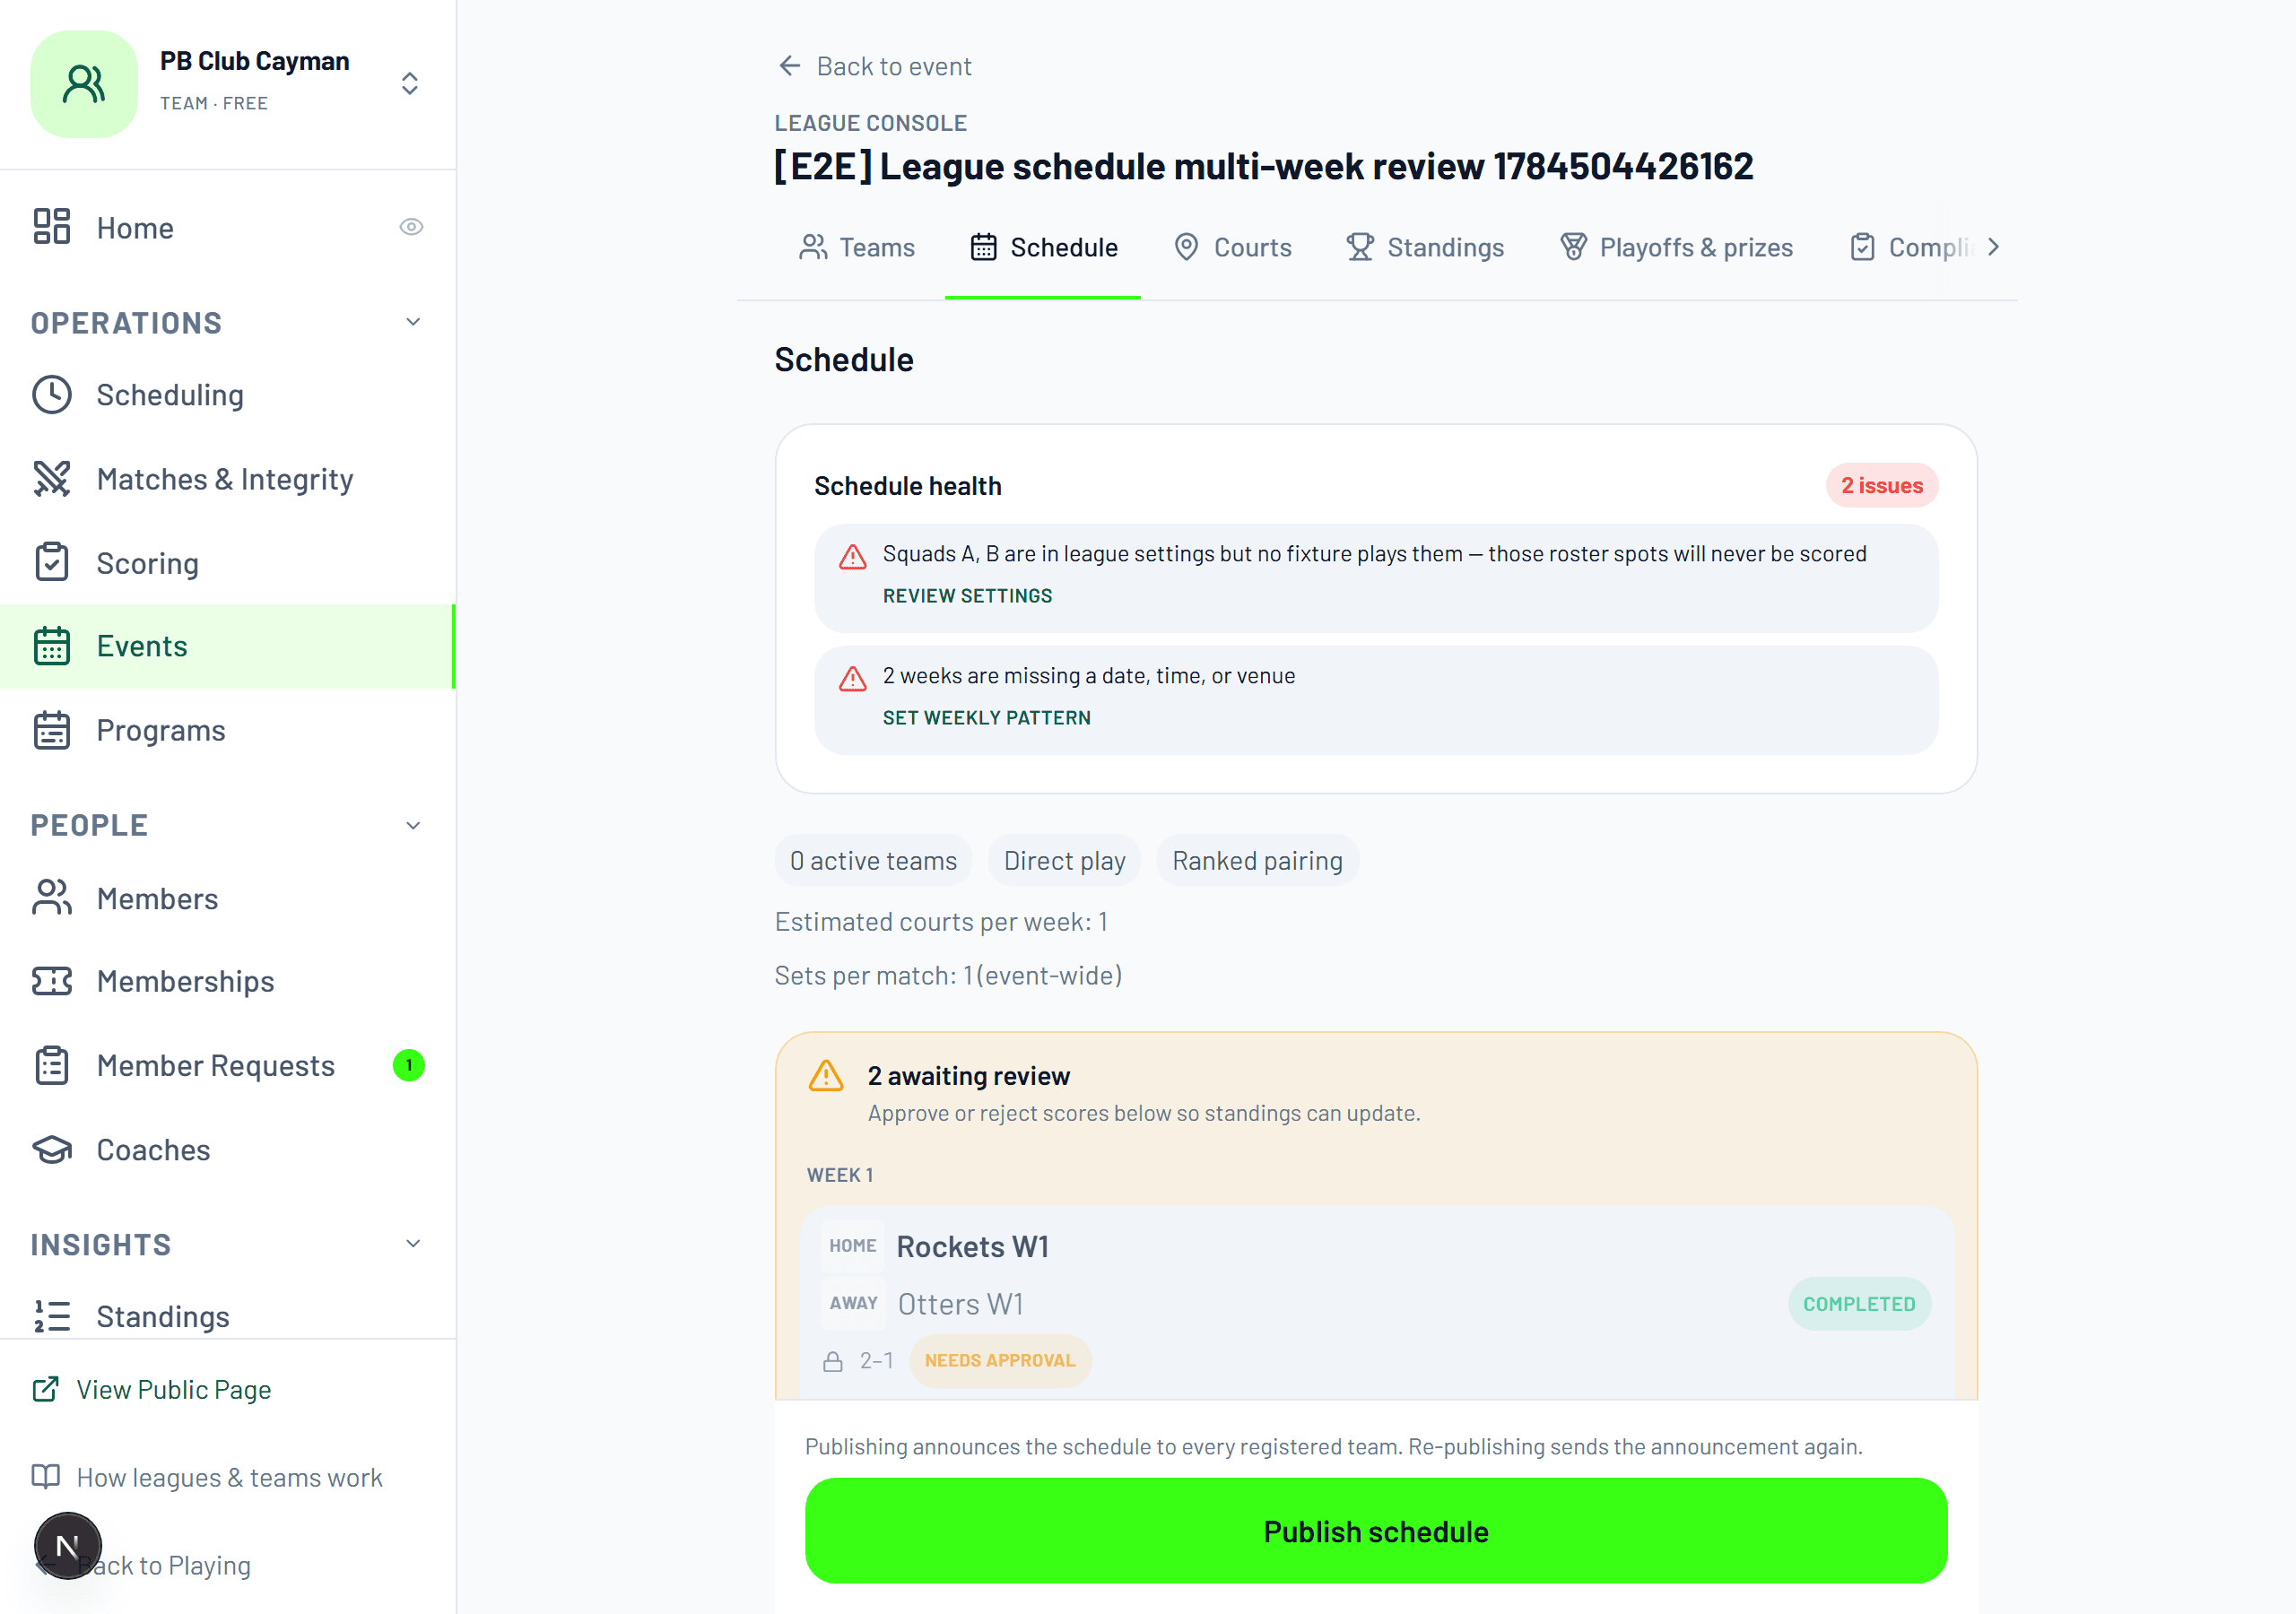
Task: Click the PB Club Cayman team avatar
Action: (84, 84)
